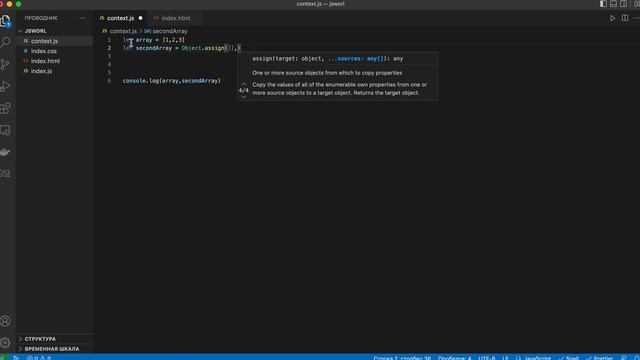The image size is (640, 360).
Task: Open context.js in the file explorer
Action: [44, 41]
